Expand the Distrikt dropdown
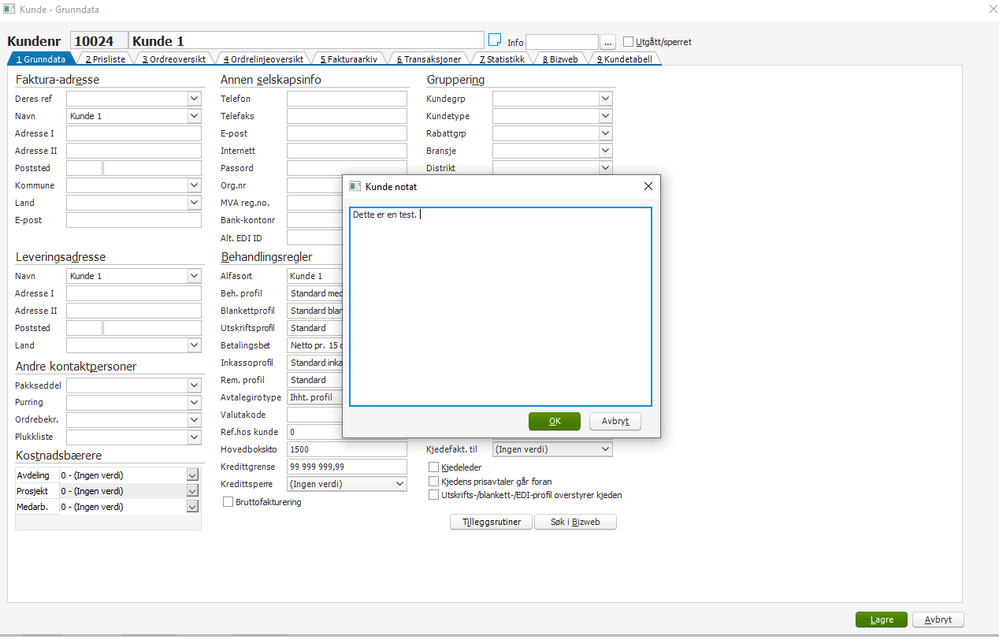This screenshot has height=637, width=999. tap(605, 168)
